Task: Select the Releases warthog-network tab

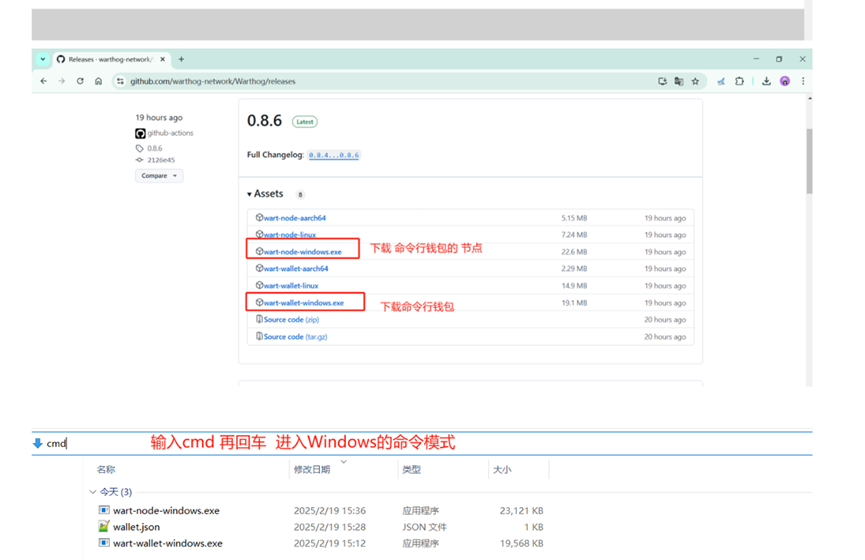Action: 110,59
